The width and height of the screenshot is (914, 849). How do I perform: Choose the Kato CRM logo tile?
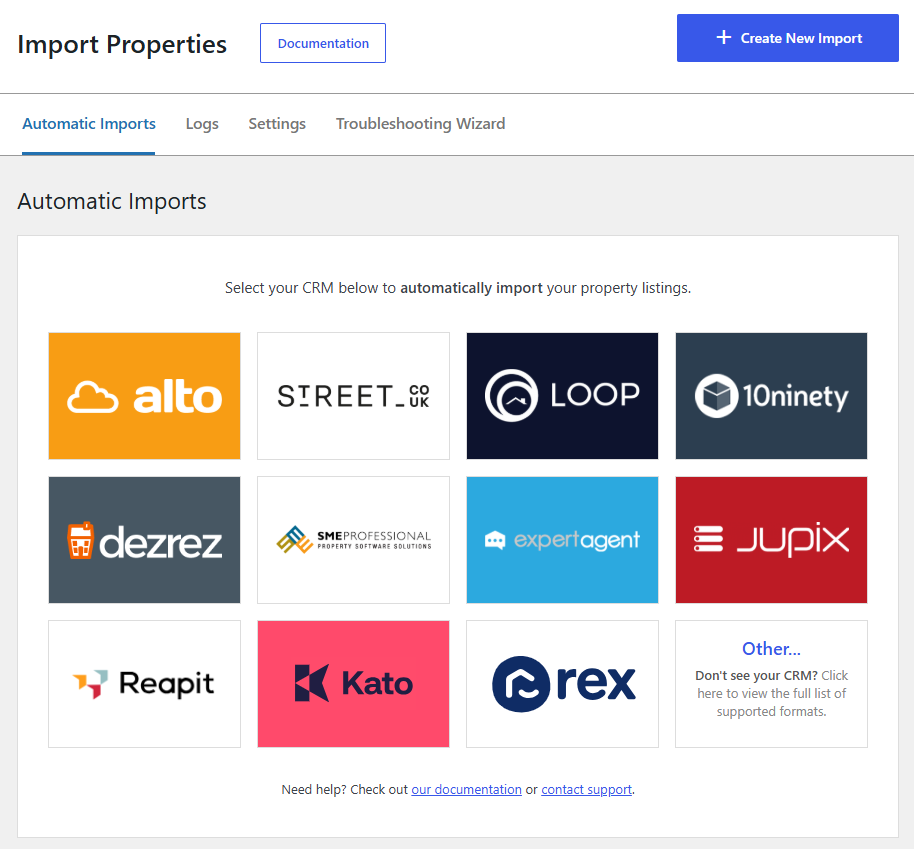(x=353, y=684)
